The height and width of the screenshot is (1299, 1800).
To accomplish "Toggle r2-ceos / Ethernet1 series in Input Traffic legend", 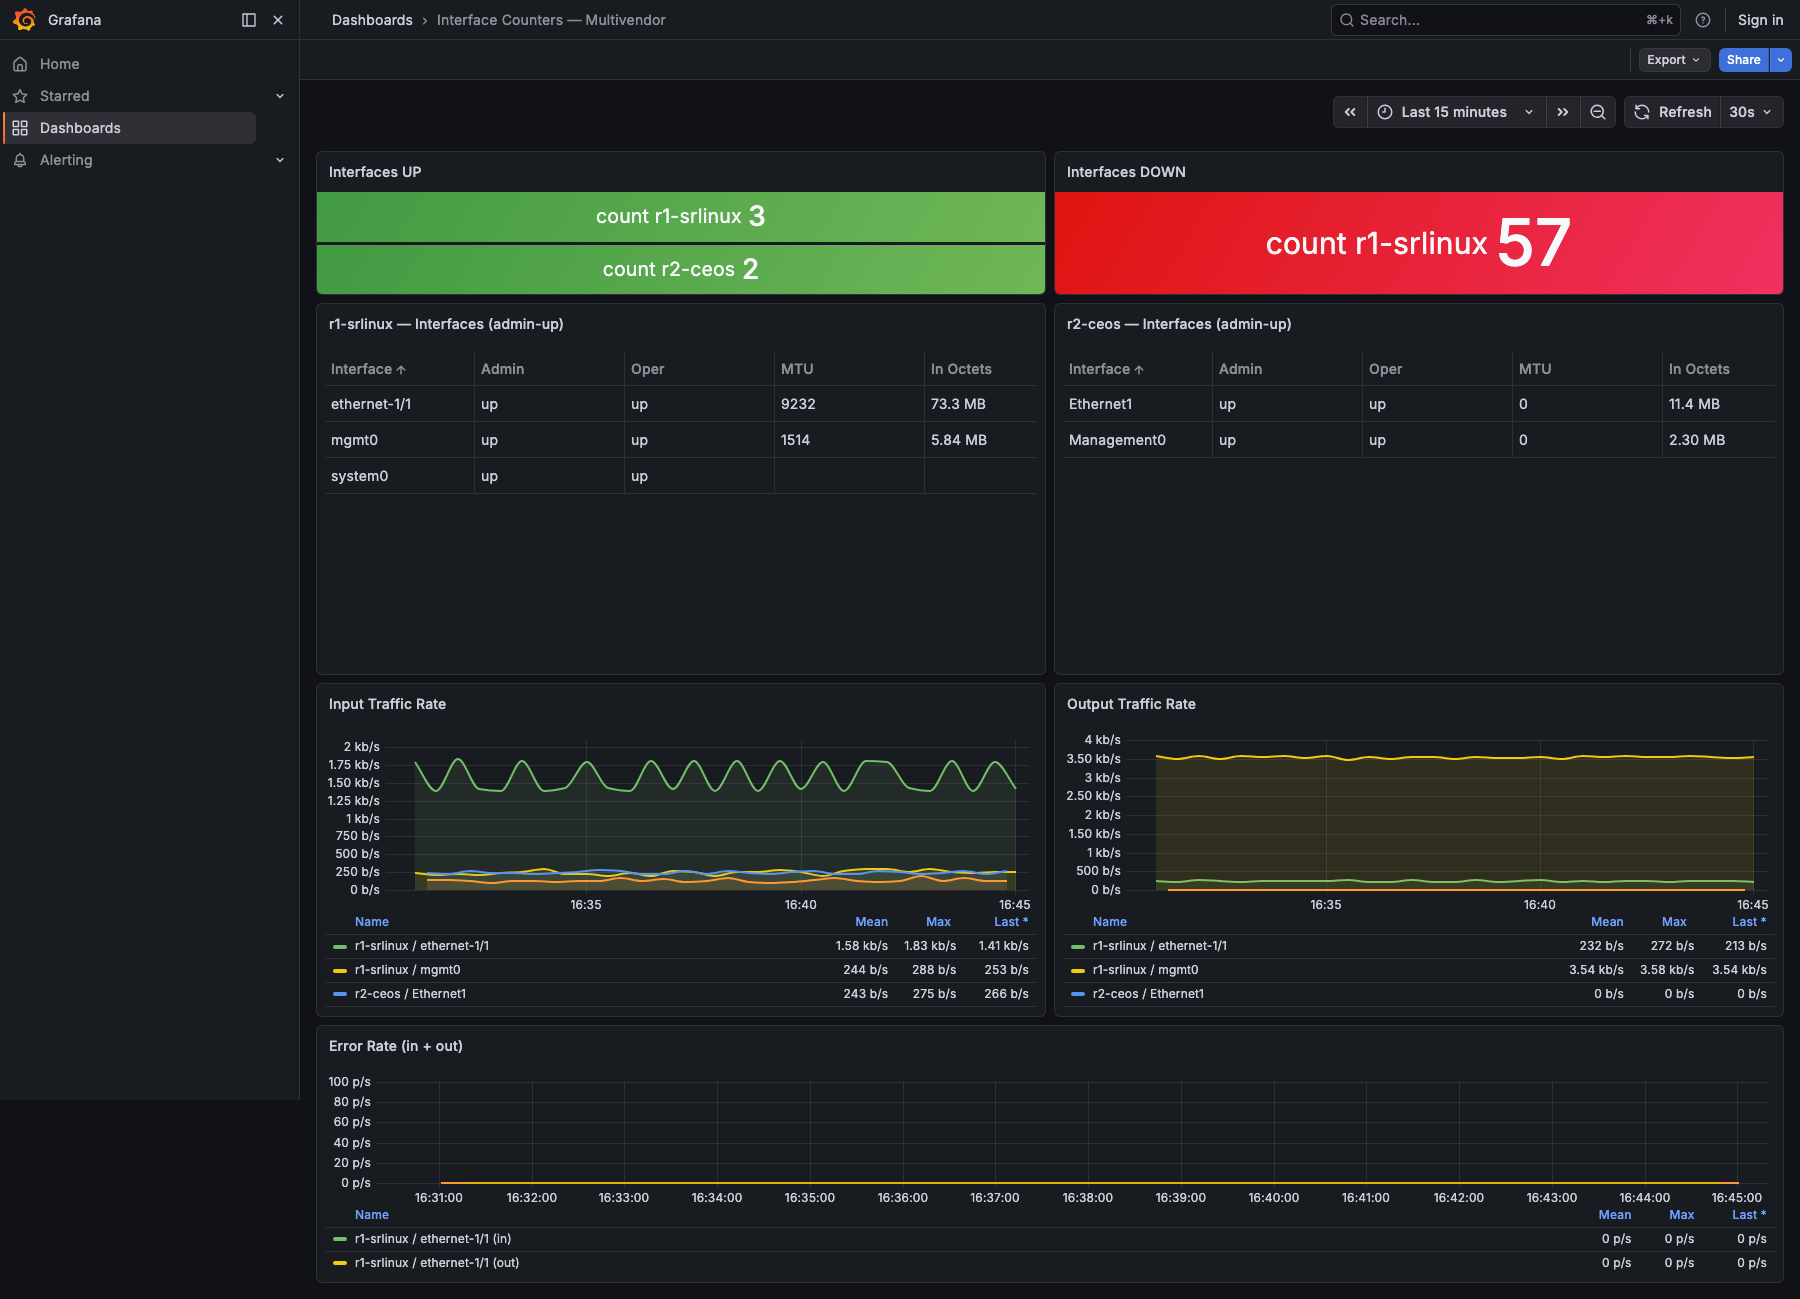I will pyautogui.click(x=410, y=994).
